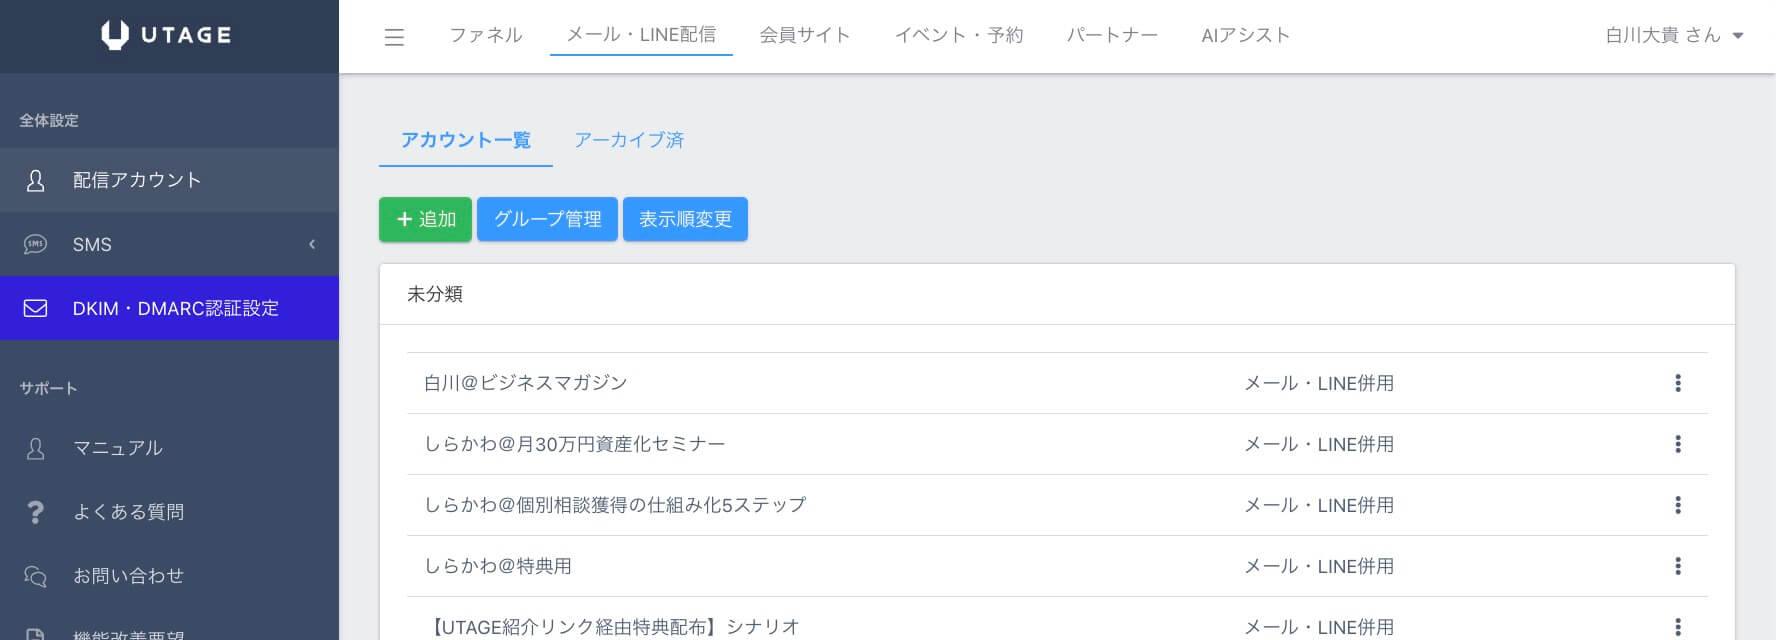Open マニュアル in the sidebar
Image resolution: width=1776 pixels, height=640 pixels.
(169, 448)
